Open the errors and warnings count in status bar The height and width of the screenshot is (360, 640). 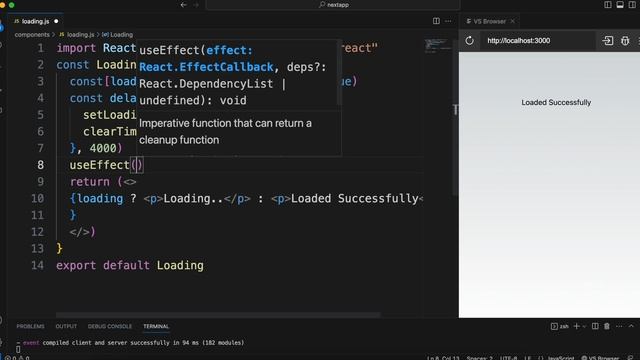tap(17, 358)
